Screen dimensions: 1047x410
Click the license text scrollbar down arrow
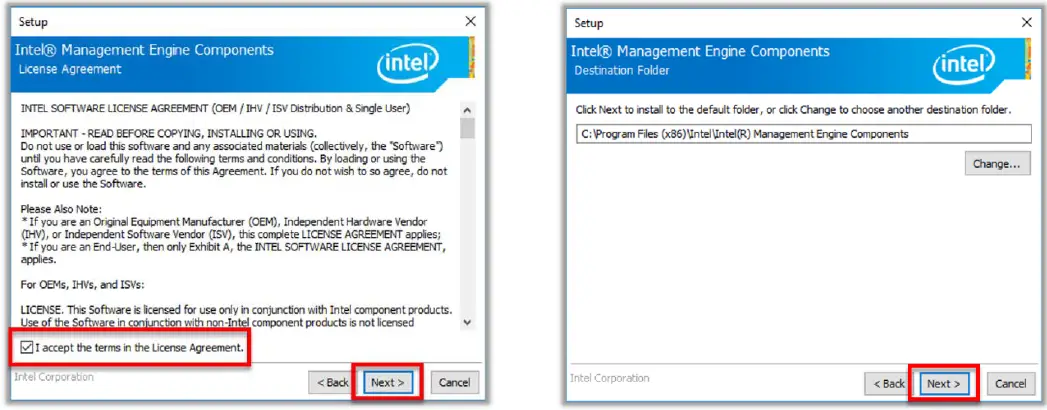coord(467,322)
